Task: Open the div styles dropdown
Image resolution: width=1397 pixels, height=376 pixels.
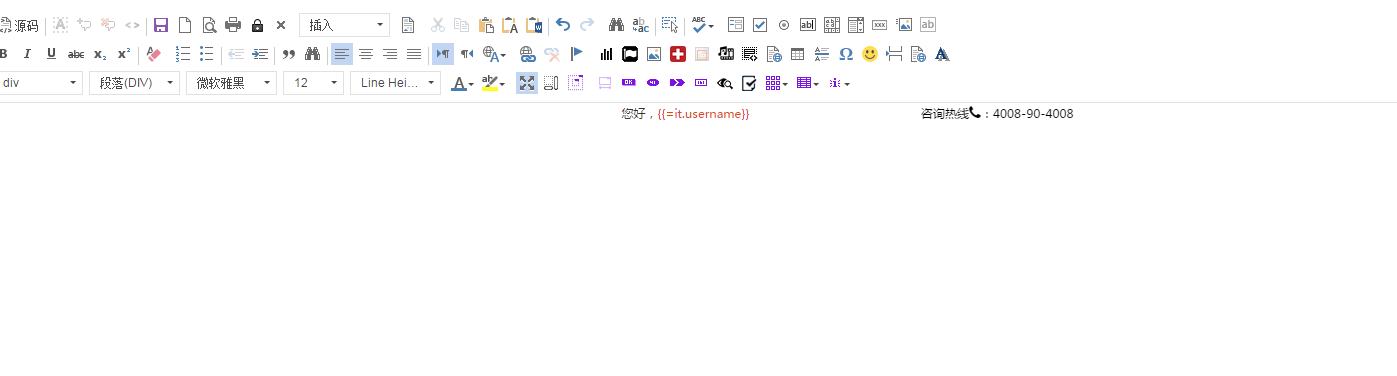Action: pyautogui.click(x=40, y=83)
